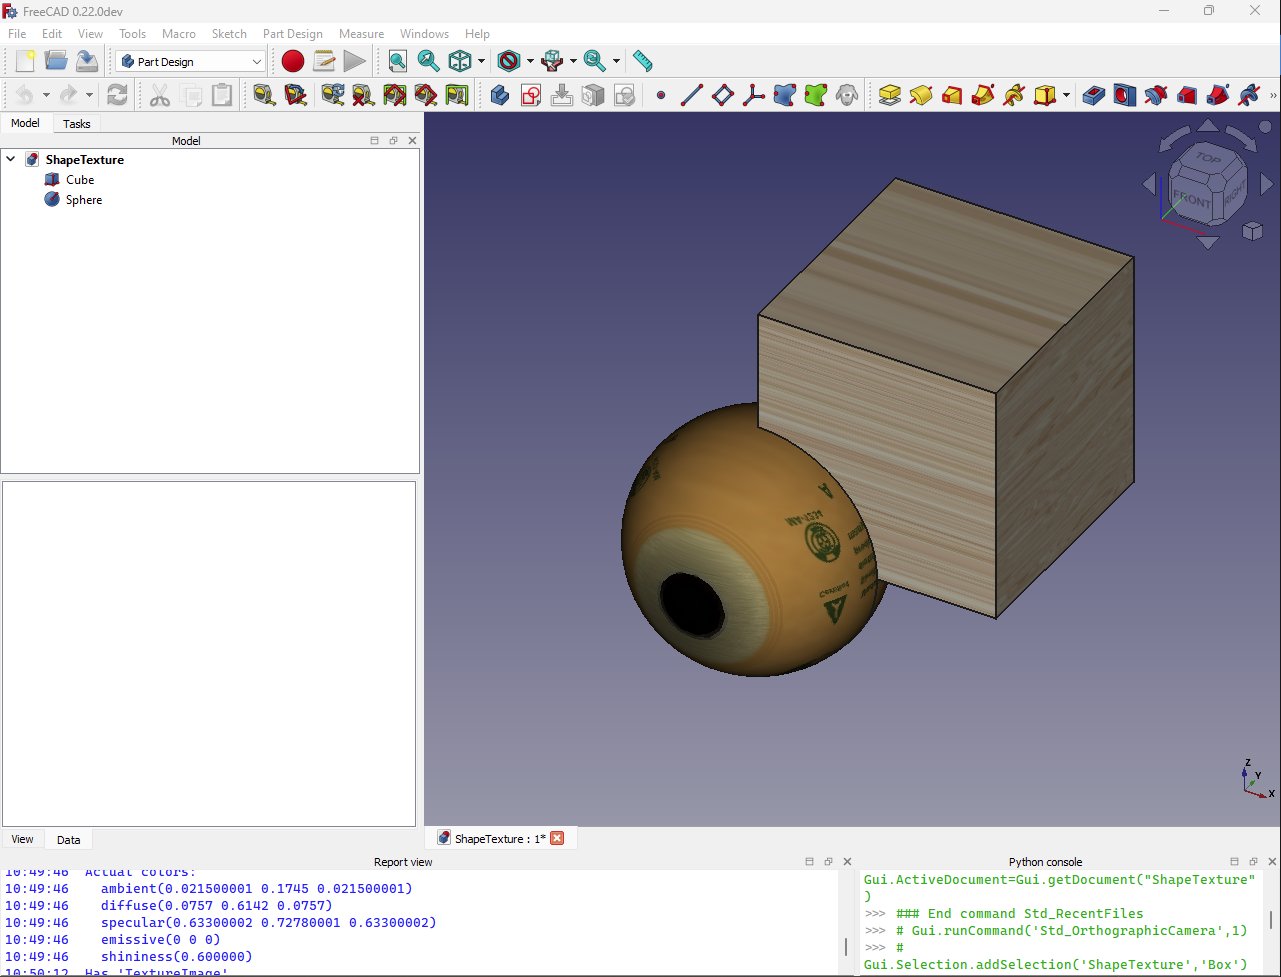Click the Create Sketch icon

531,95
